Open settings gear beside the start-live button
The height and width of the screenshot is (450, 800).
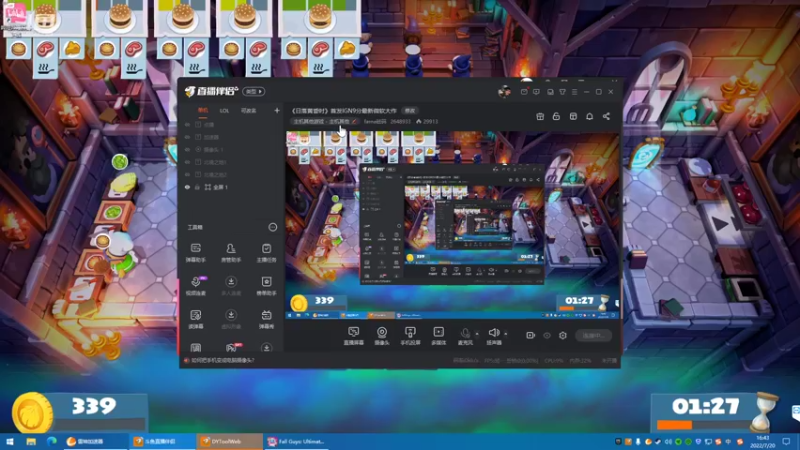[563, 335]
